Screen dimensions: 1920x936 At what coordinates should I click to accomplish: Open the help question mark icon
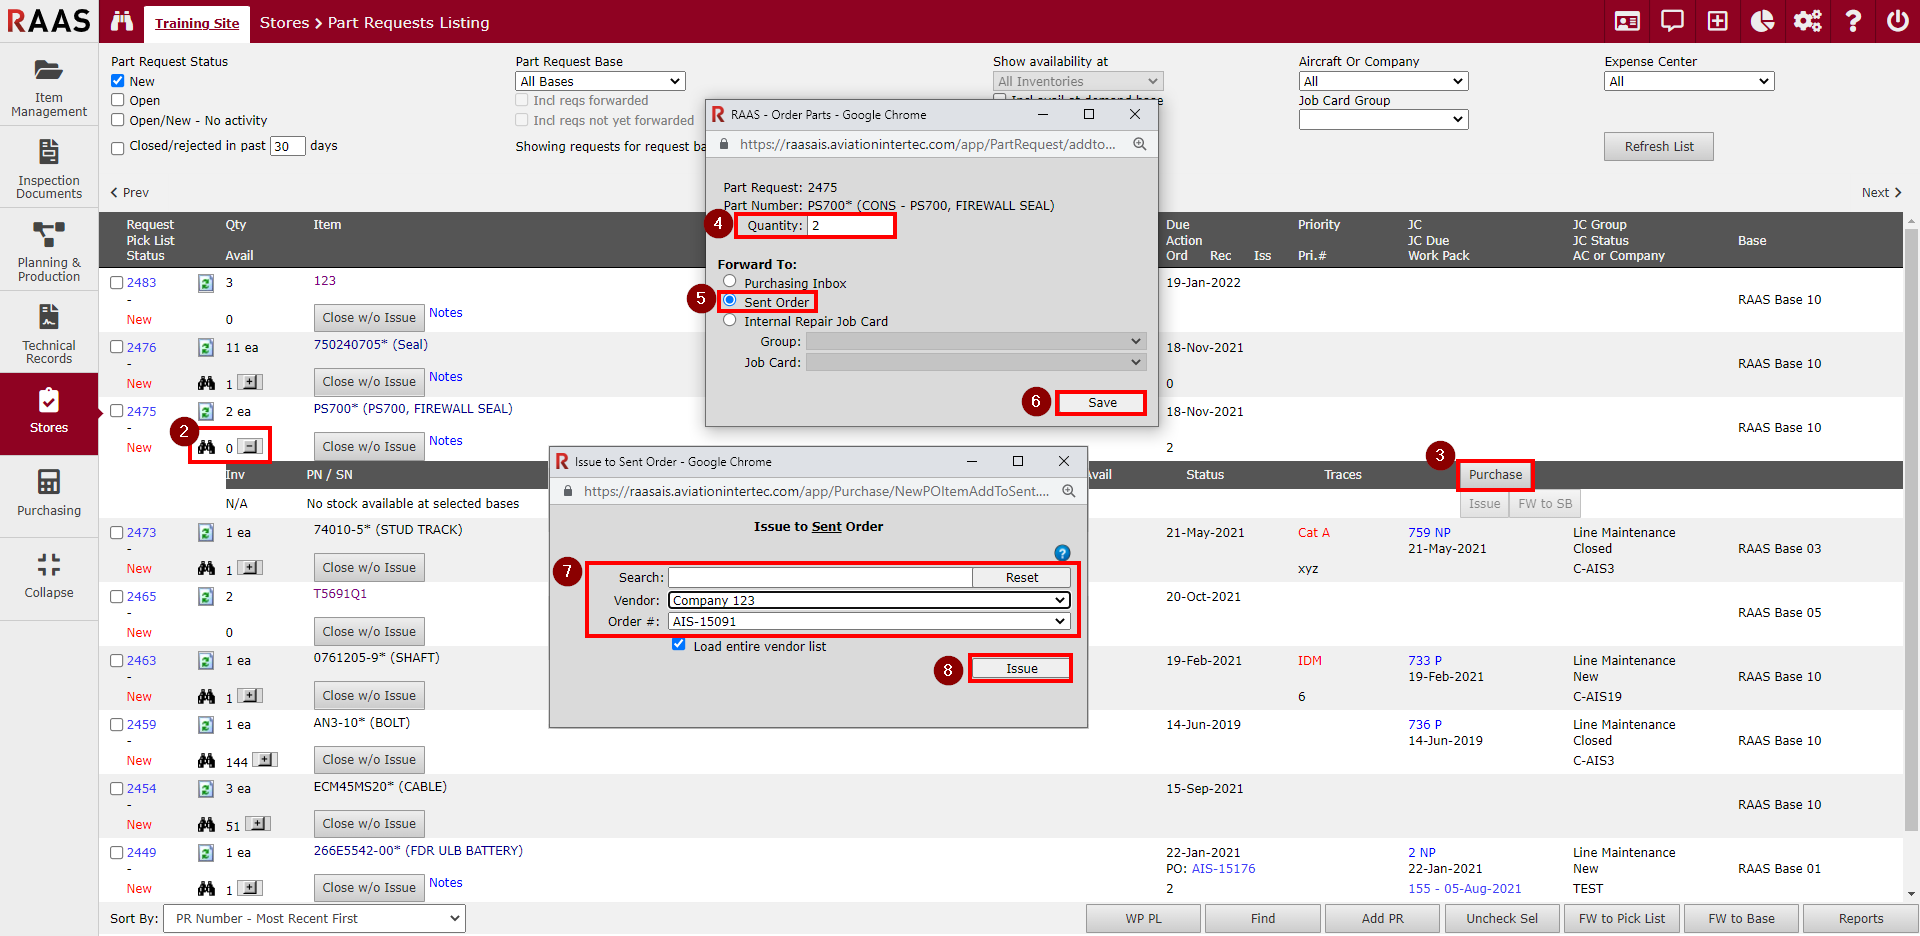tap(1852, 21)
